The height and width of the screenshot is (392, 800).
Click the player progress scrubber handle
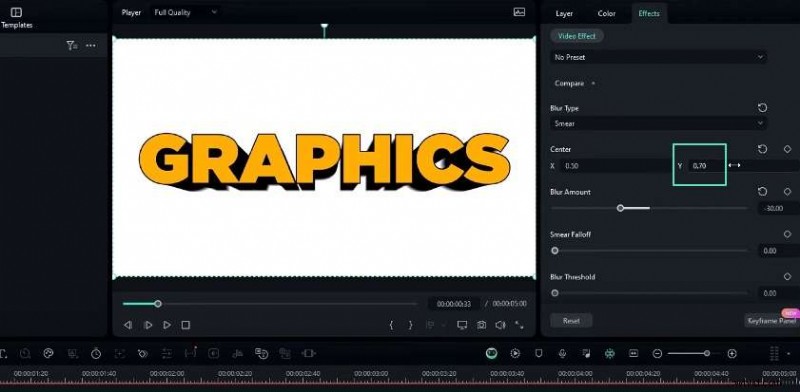coord(158,304)
